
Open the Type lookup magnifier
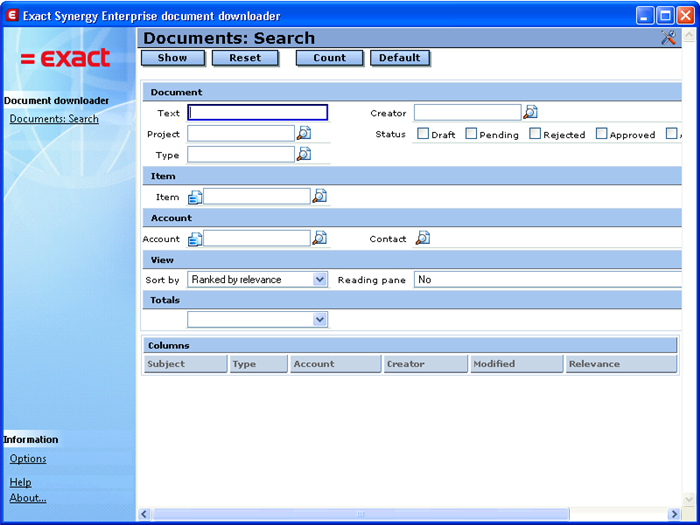[304, 154]
